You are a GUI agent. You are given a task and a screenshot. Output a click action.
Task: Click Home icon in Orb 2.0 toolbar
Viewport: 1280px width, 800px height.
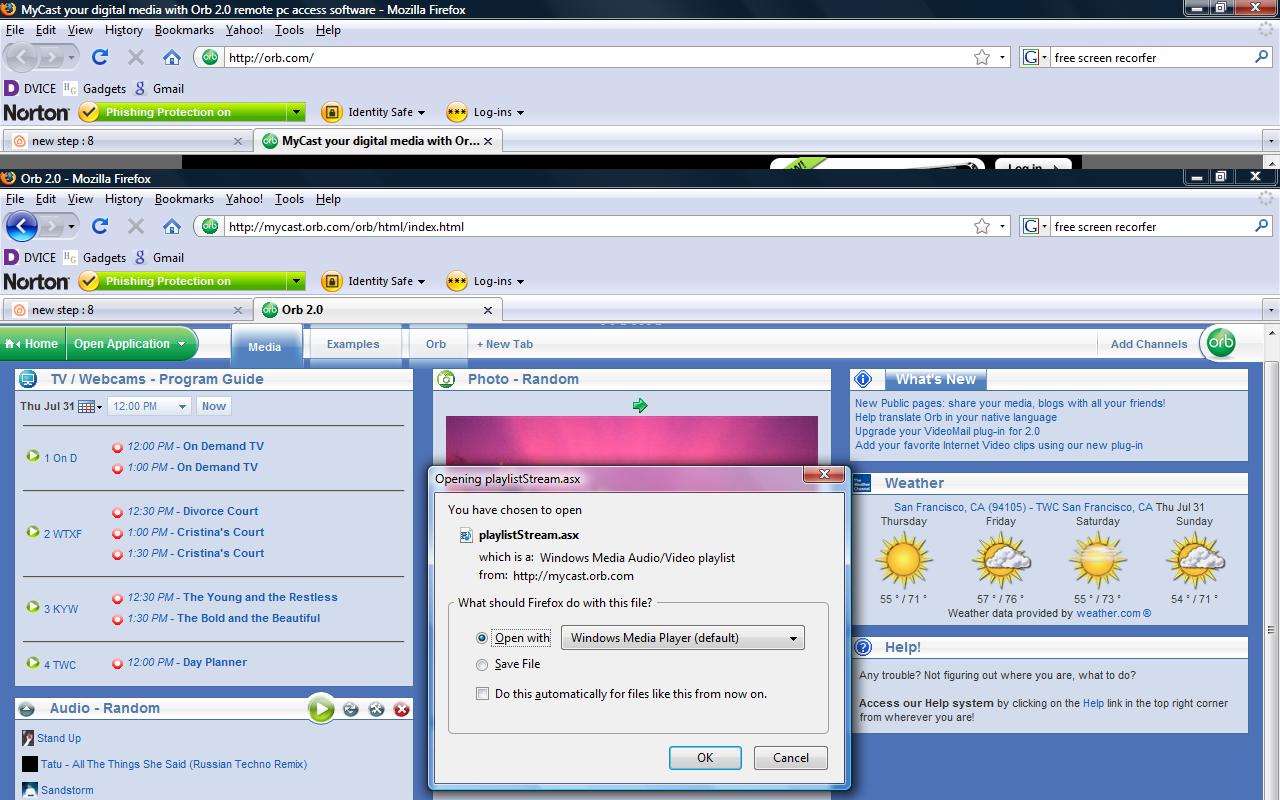point(172,226)
